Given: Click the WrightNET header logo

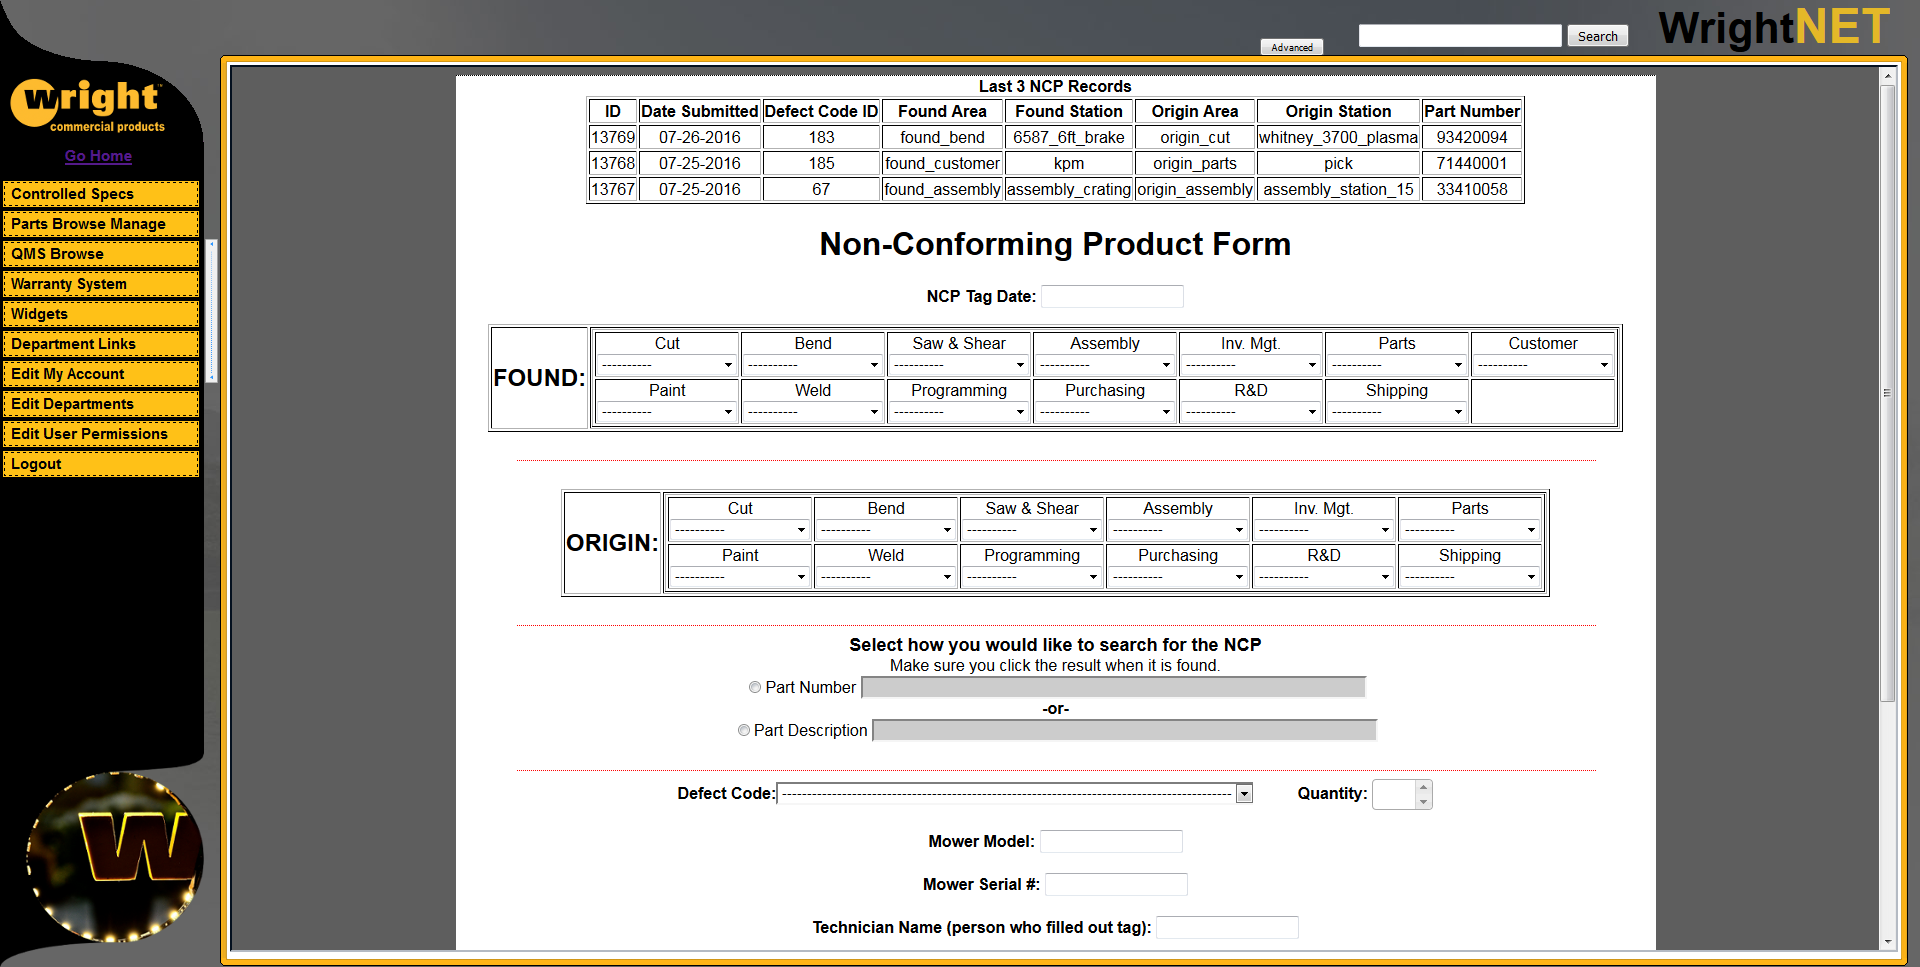Looking at the screenshot, I should coord(1775,27).
